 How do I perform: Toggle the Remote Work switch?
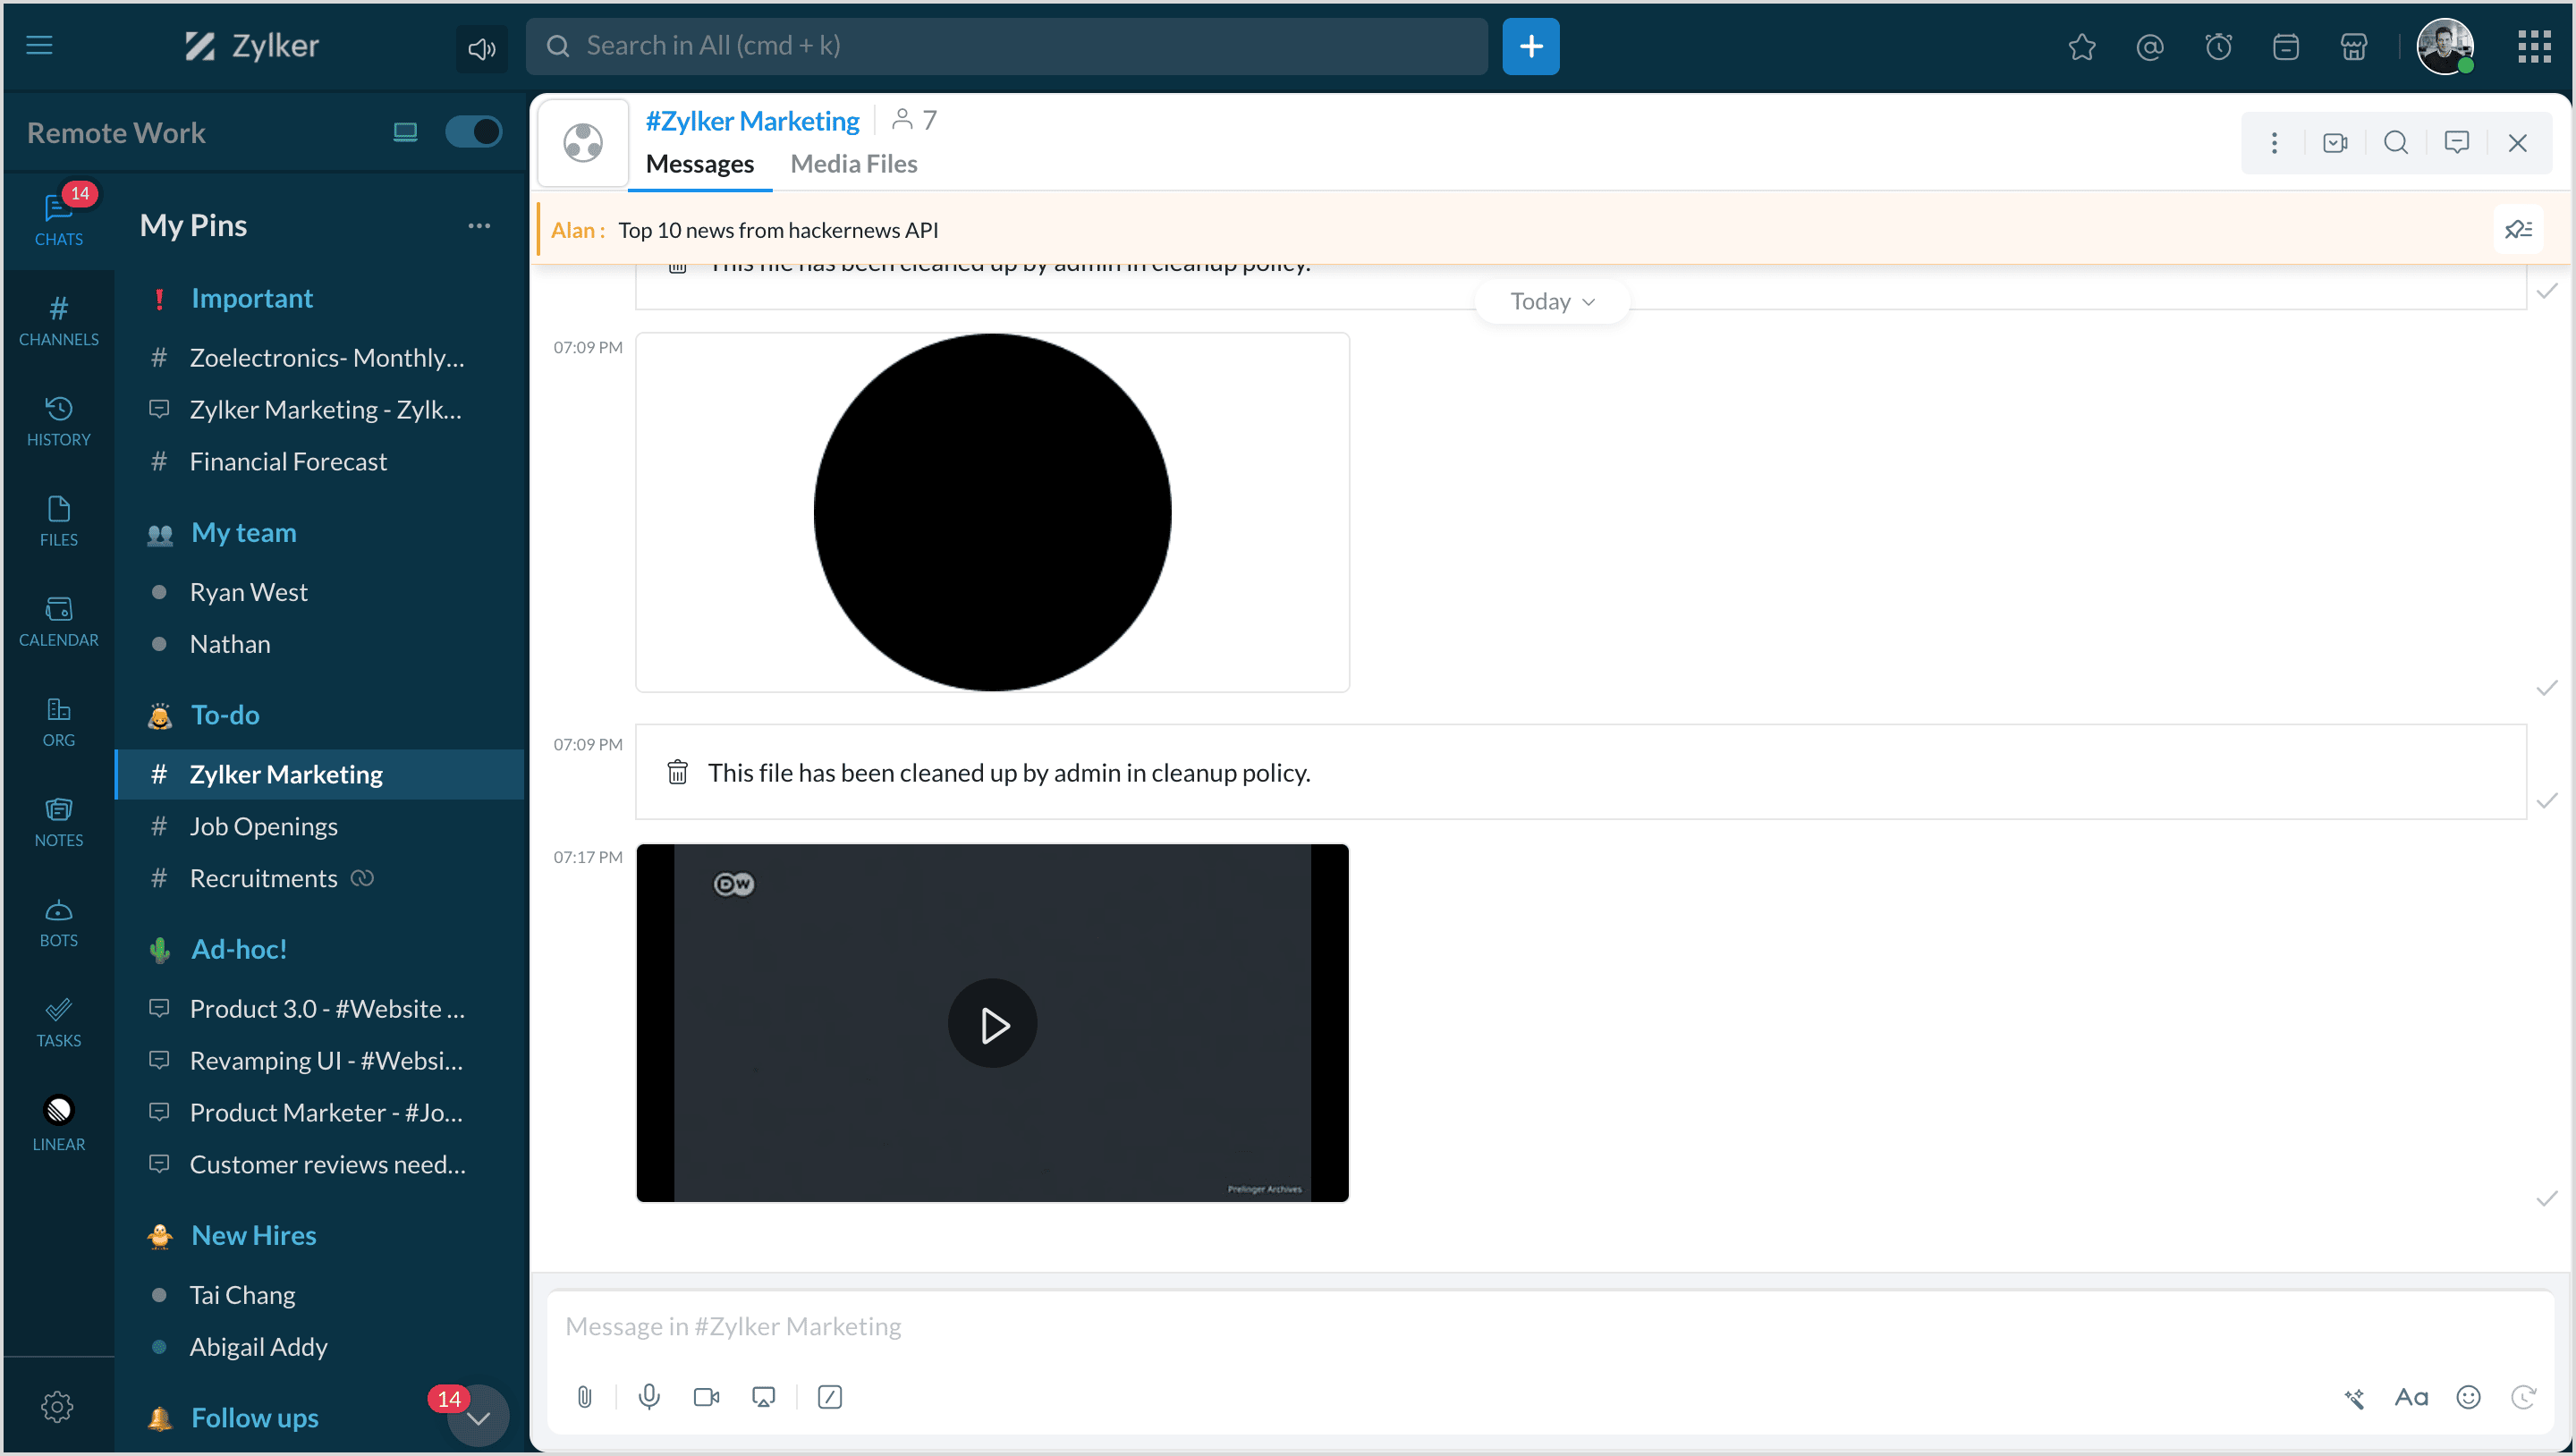click(x=473, y=132)
